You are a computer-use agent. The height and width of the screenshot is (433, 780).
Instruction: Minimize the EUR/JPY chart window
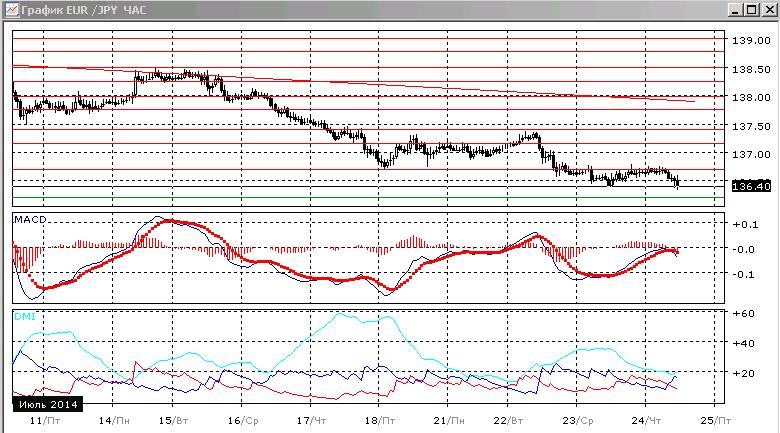(737, 10)
